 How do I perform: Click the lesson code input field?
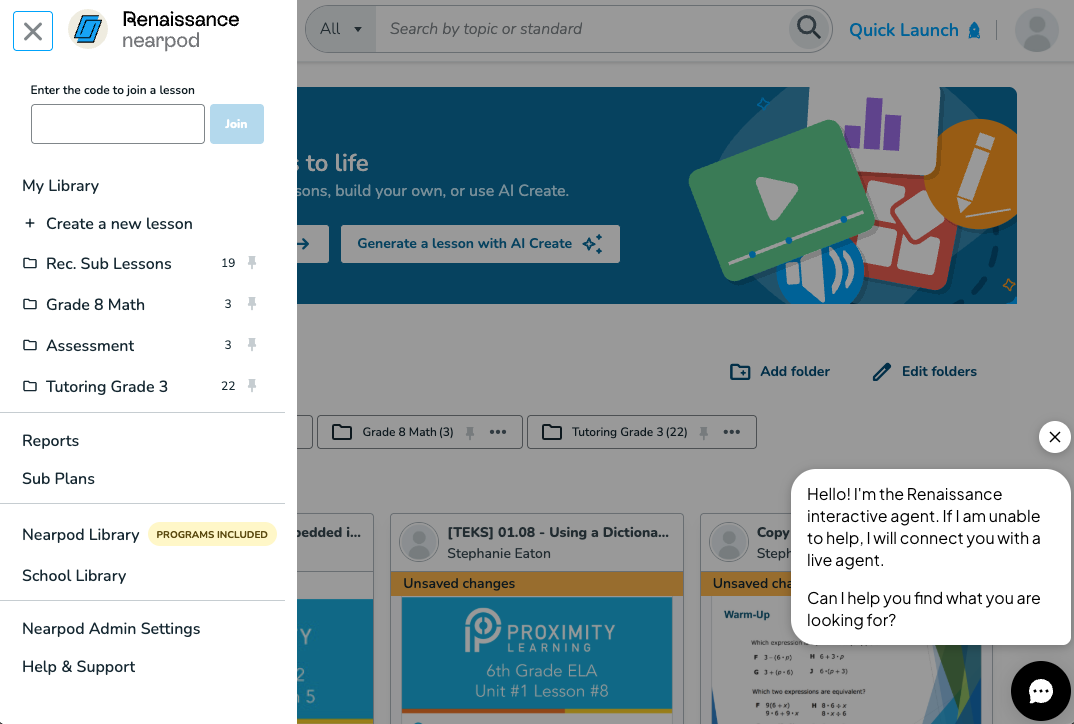[x=118, y=124]
